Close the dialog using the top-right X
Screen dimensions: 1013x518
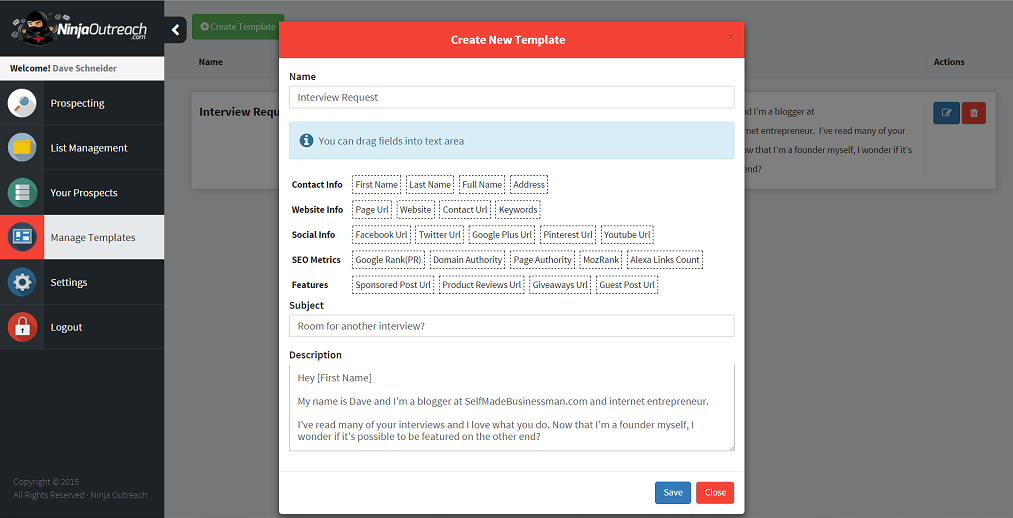tap(730, 37)
